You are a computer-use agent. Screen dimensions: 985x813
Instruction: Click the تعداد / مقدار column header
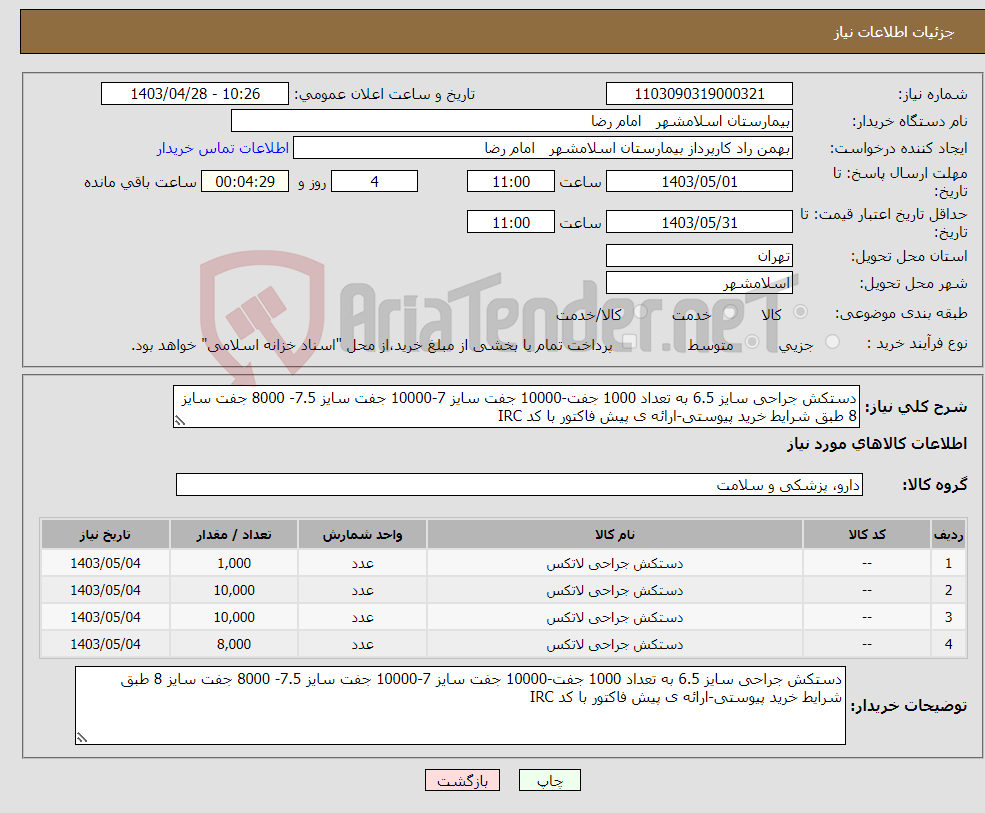coord(234,535)
